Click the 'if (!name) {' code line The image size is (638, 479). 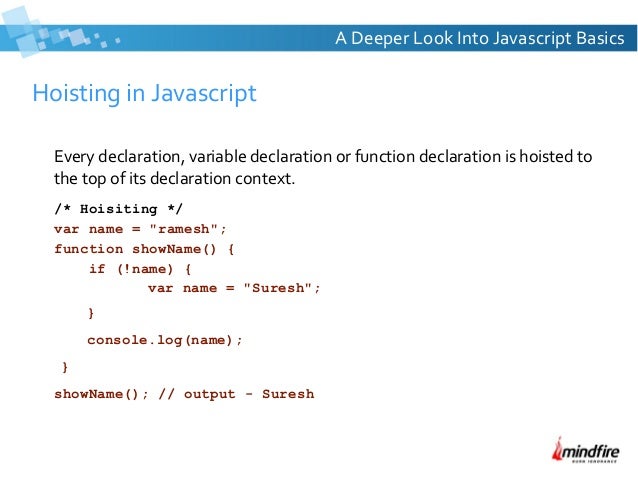coord(140,269)
